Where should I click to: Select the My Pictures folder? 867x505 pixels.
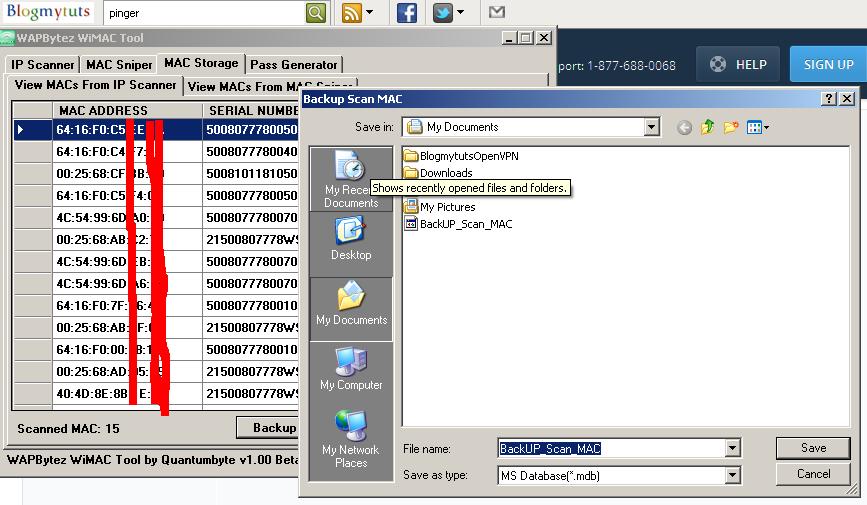(440, 207)
